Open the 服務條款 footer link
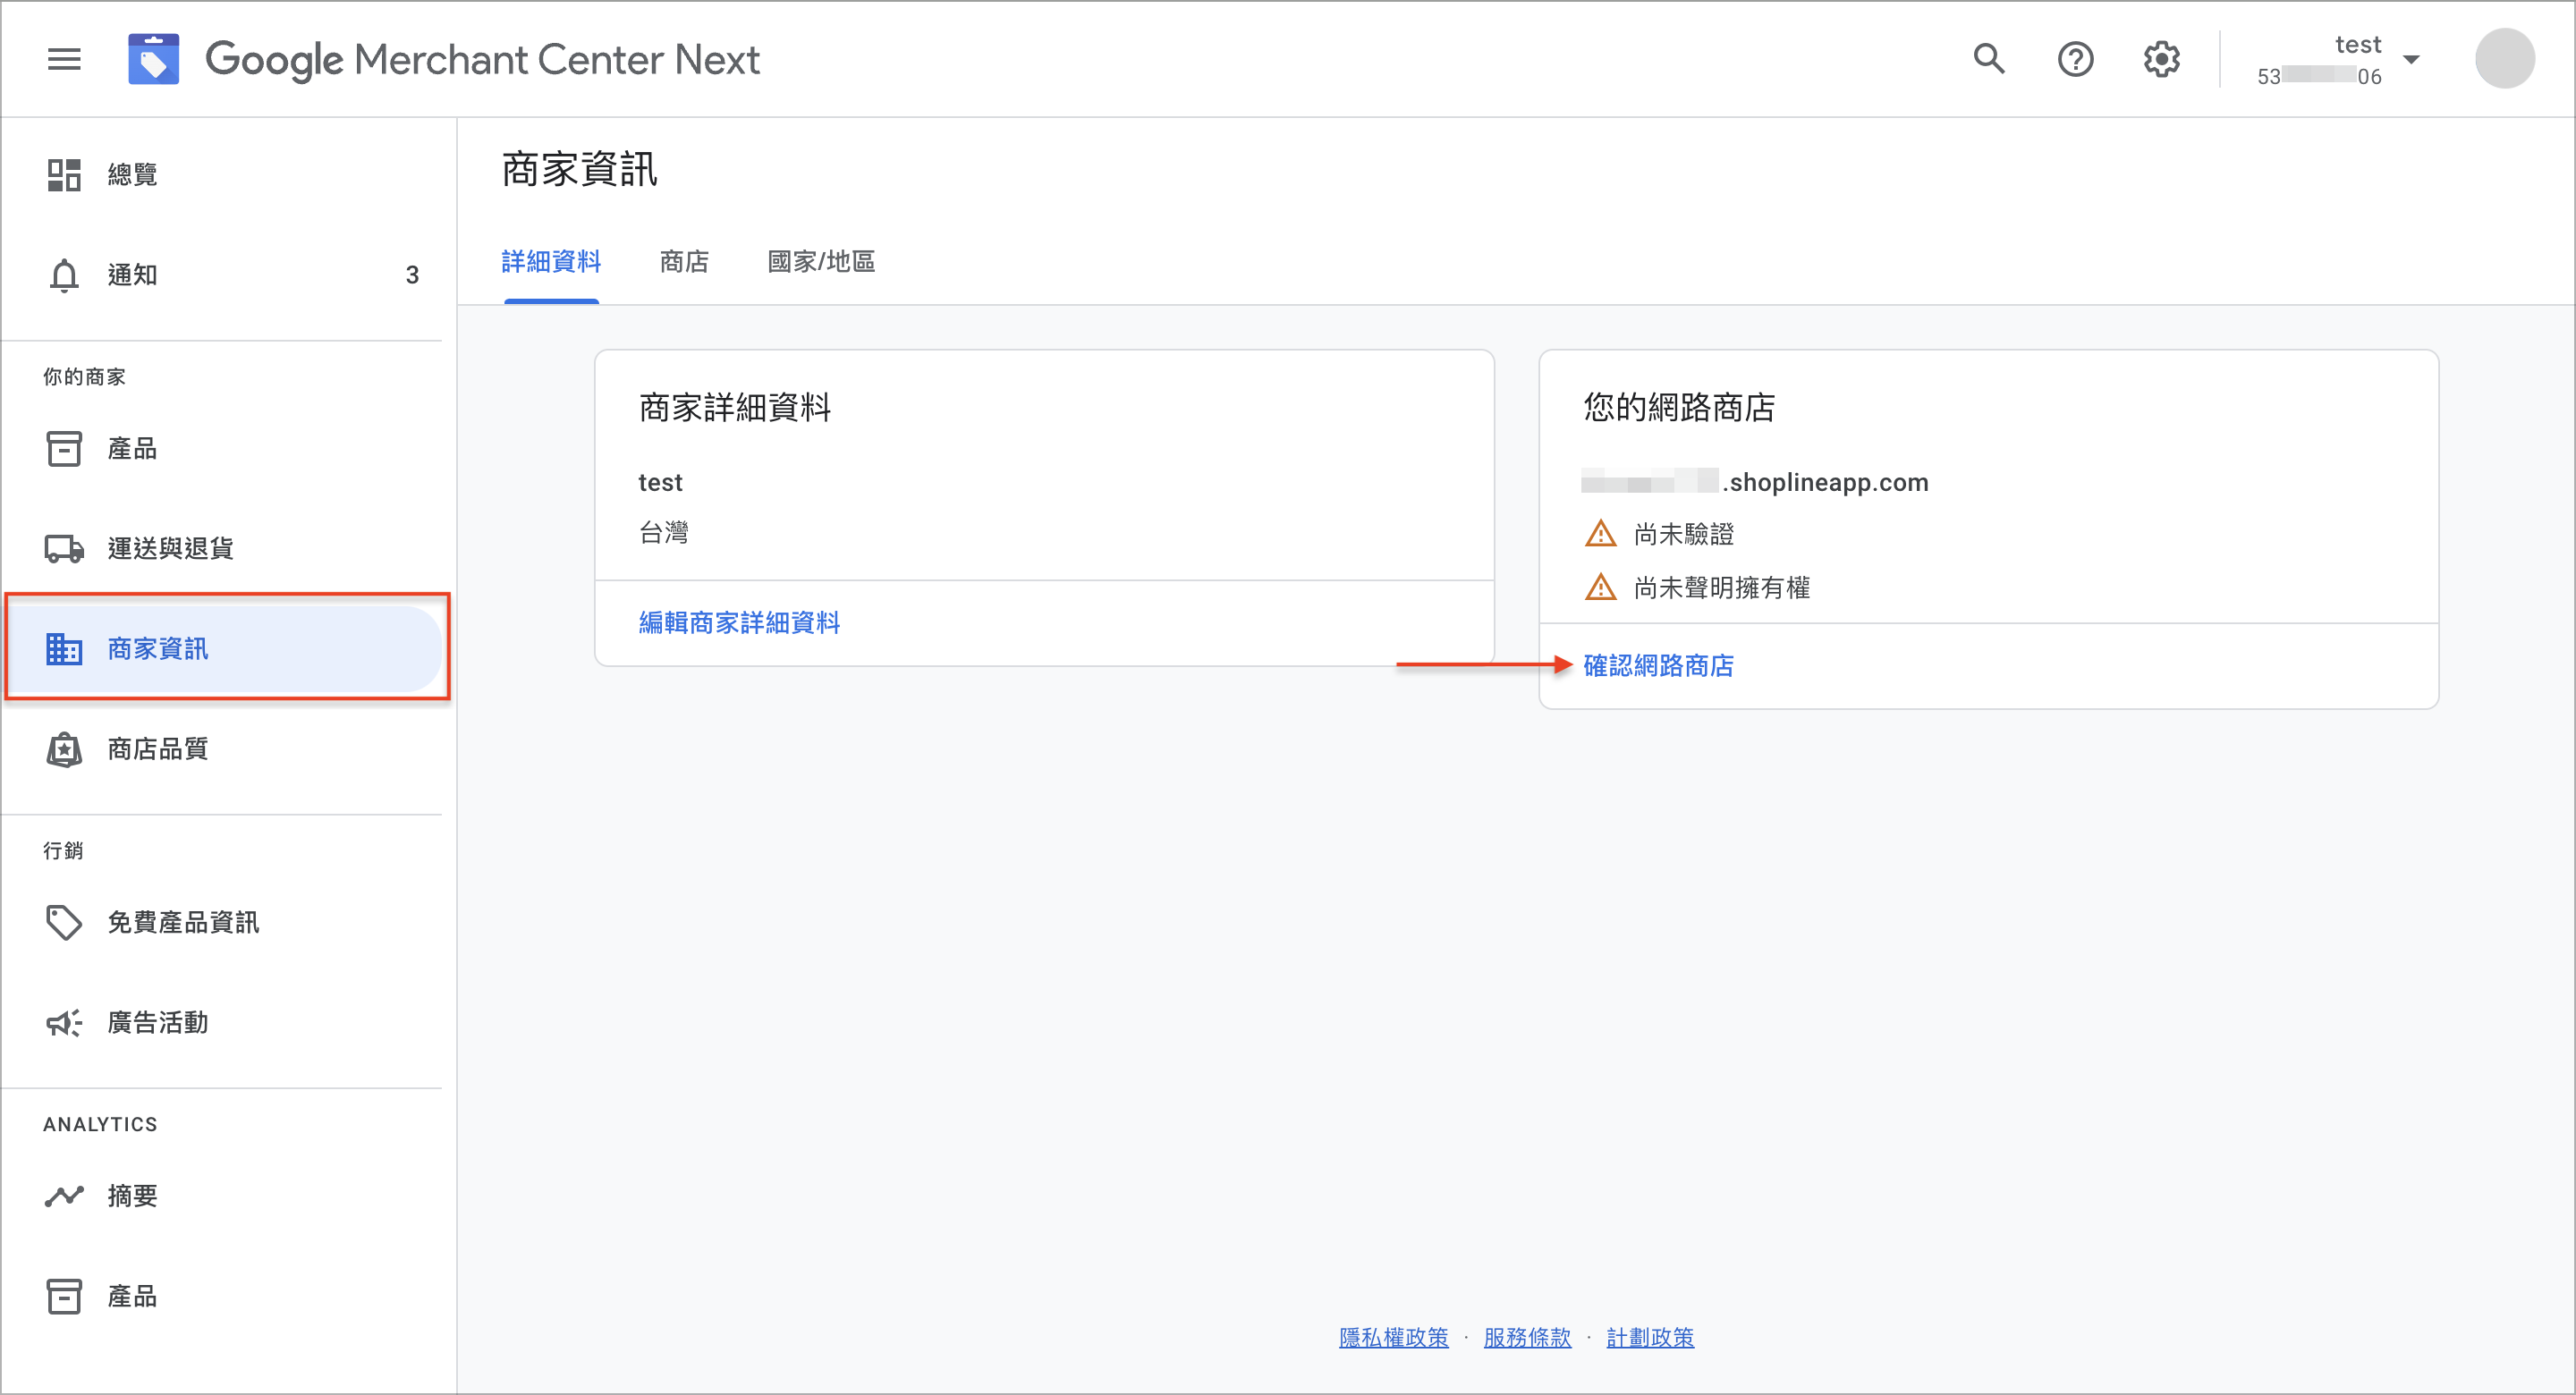Image resolution: width=2576 pixels, height=1395 pixels. coord(1527,1337)
